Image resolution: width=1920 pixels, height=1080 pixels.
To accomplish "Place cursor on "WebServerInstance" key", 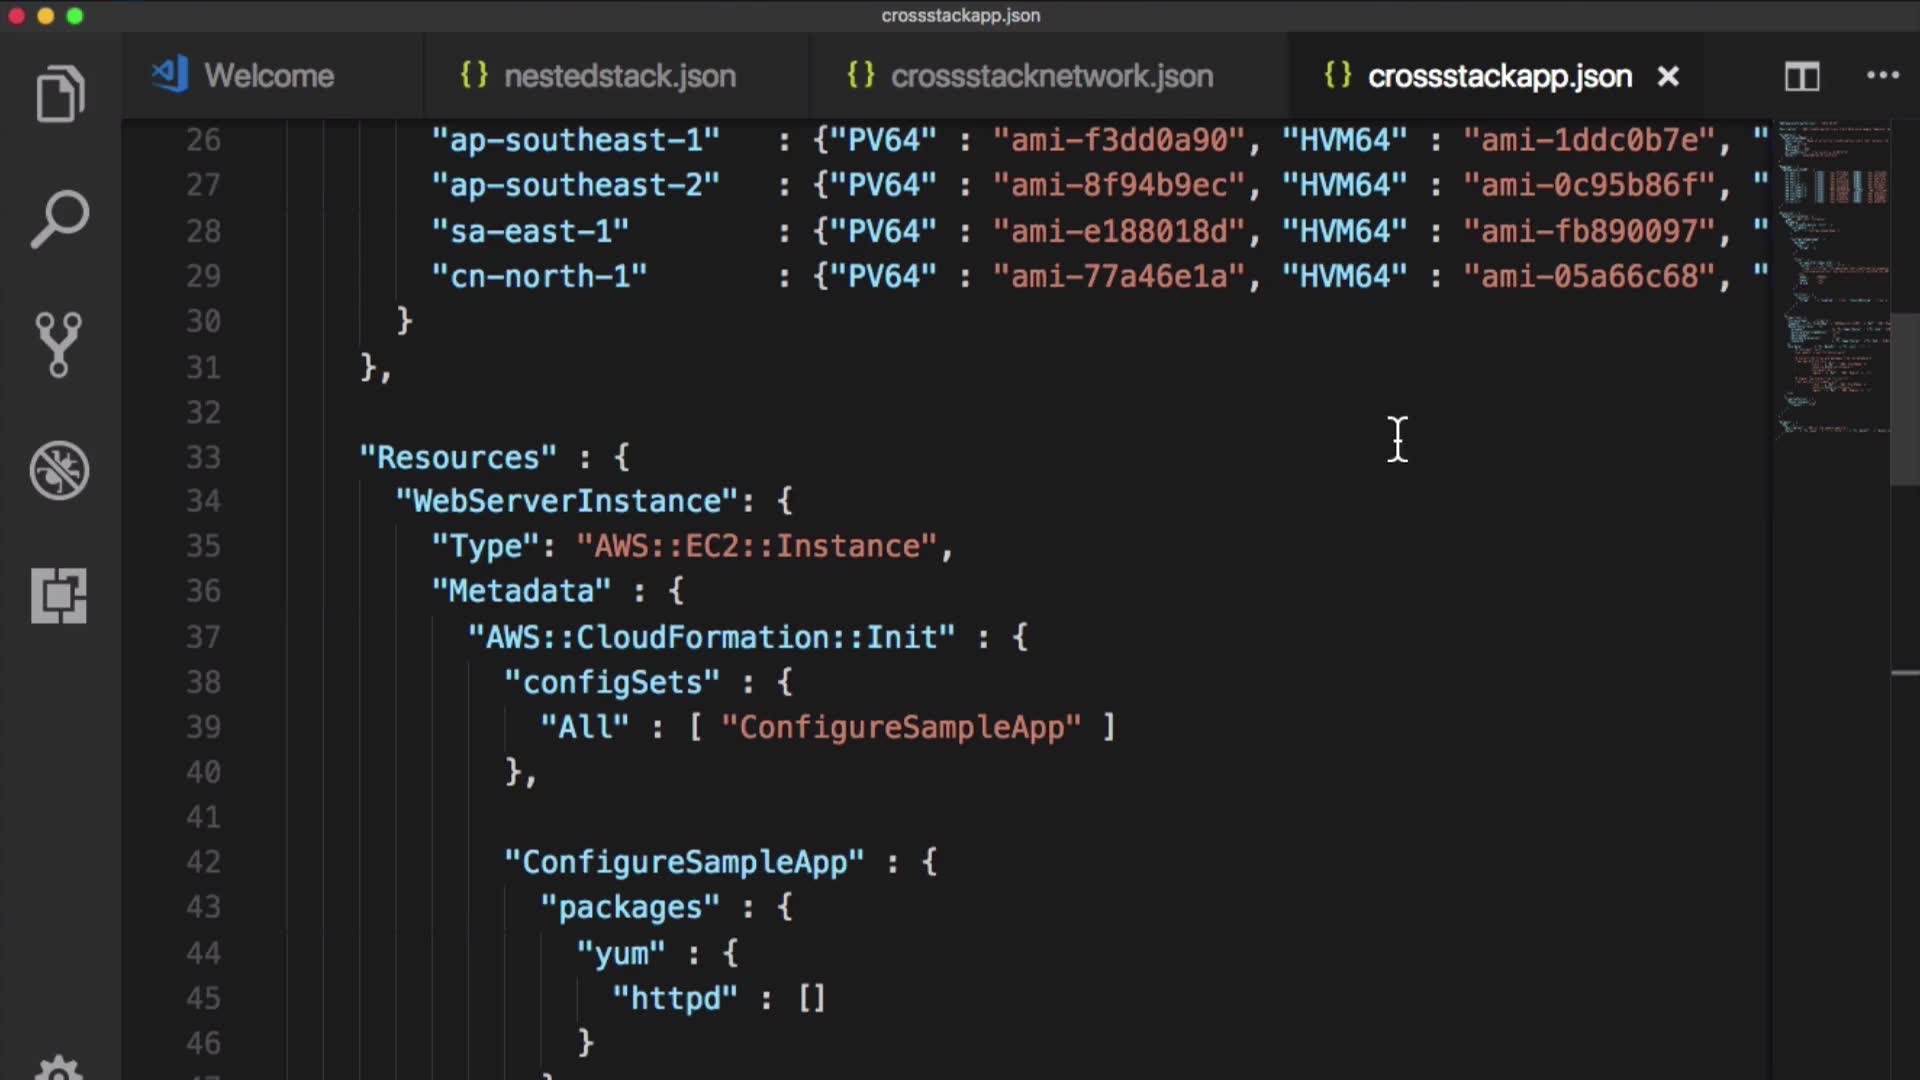I will (567, 501).
